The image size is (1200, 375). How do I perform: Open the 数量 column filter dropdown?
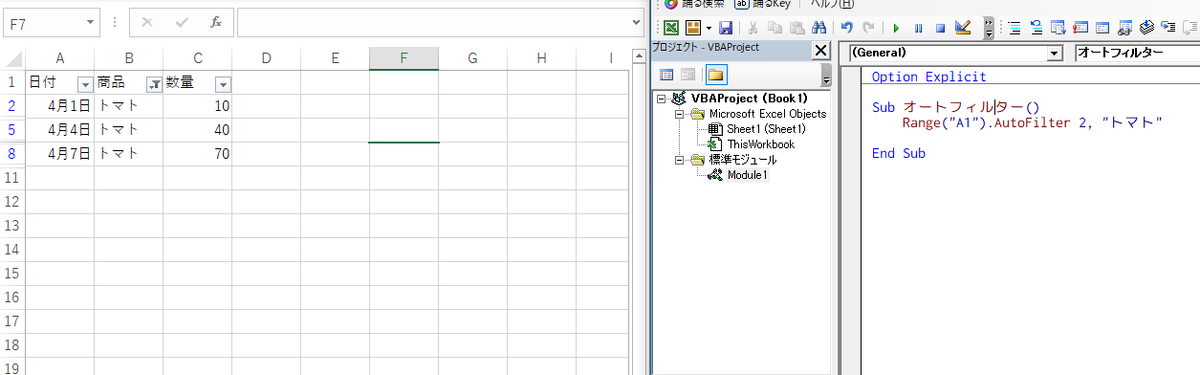[223, 84]
